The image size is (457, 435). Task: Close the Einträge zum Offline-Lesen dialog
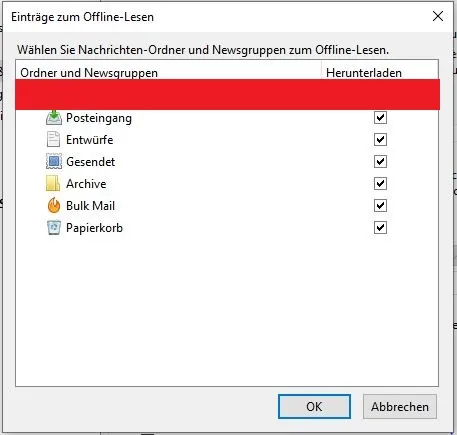[x=438, y=16]
